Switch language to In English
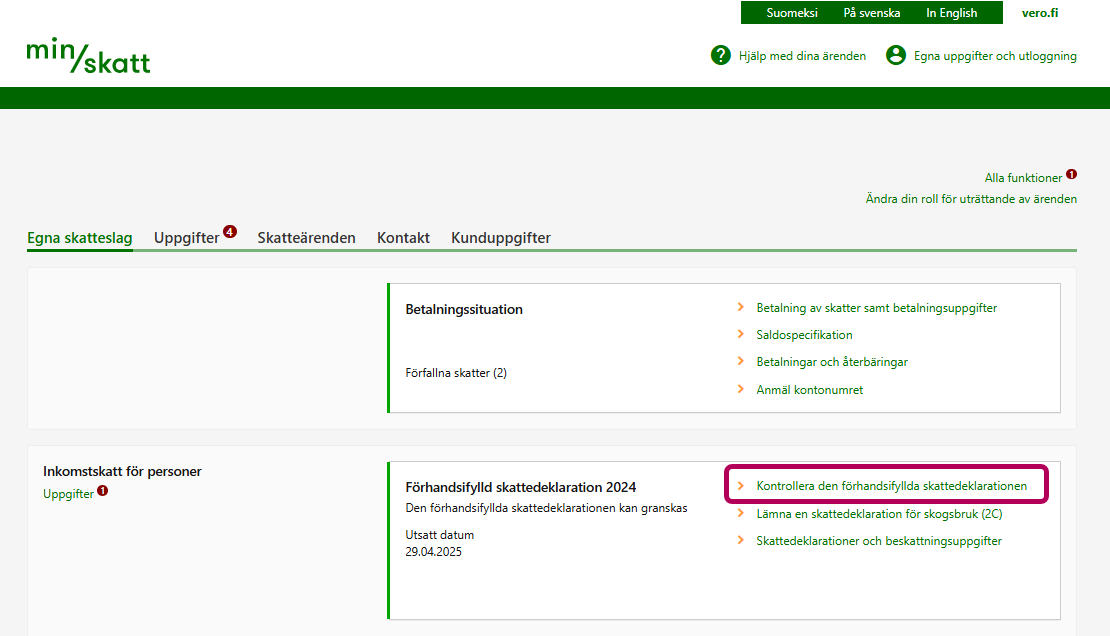The width and height of the screenshot is (1110, 636). tap(951, 13)
